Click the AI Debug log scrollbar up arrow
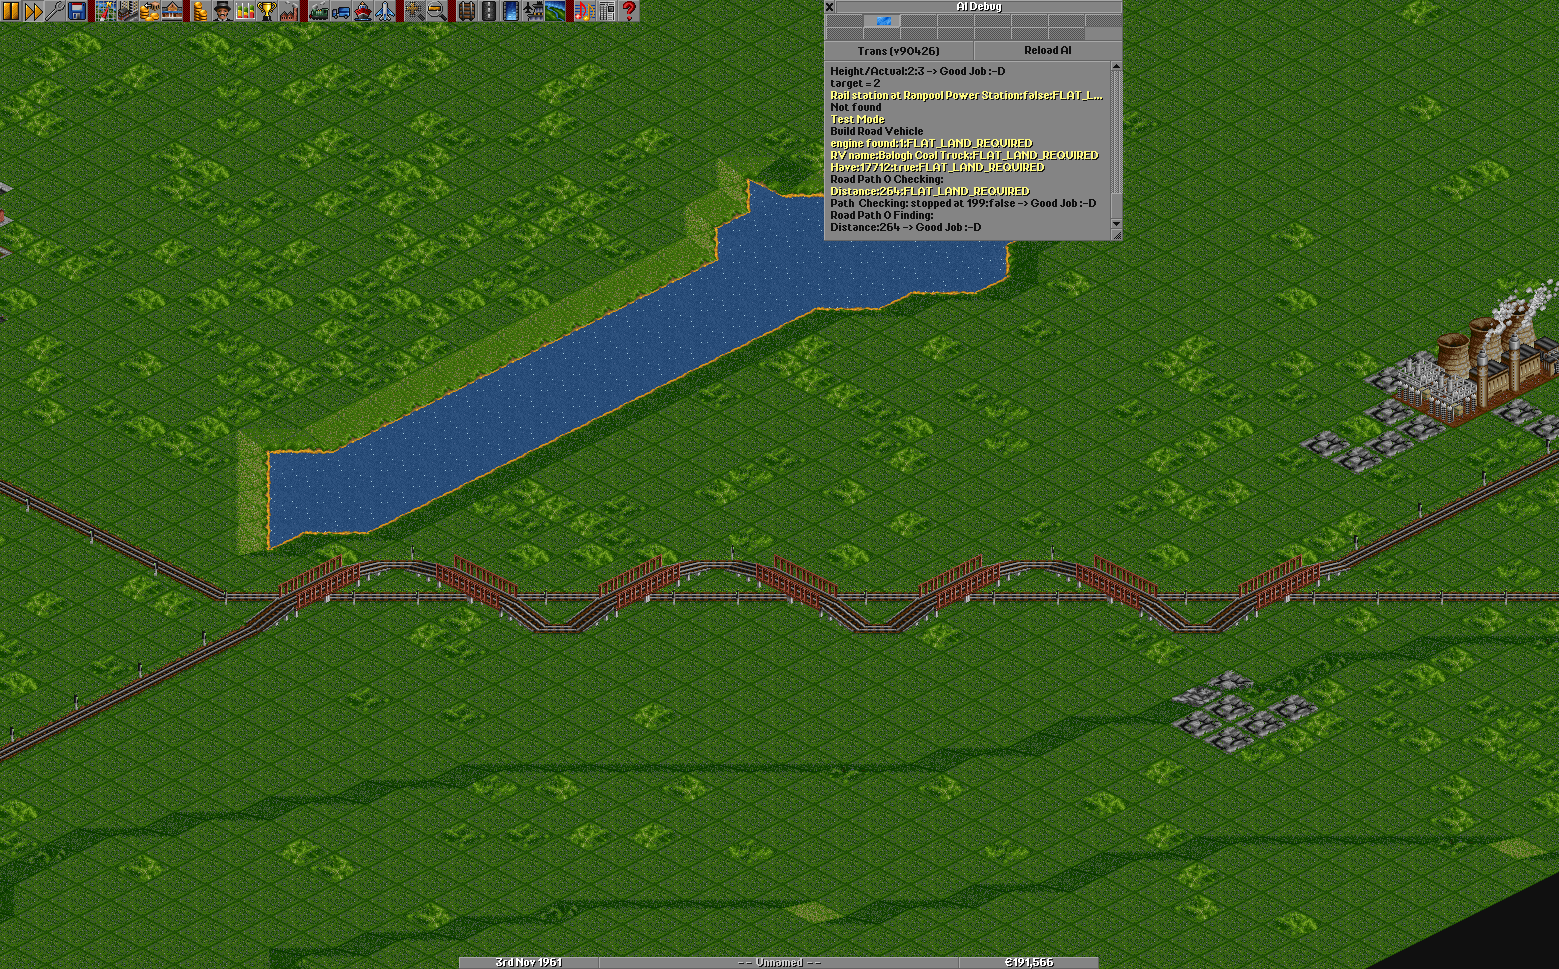Screen dimensions: 1559x969 click(x=1116, y=67)
